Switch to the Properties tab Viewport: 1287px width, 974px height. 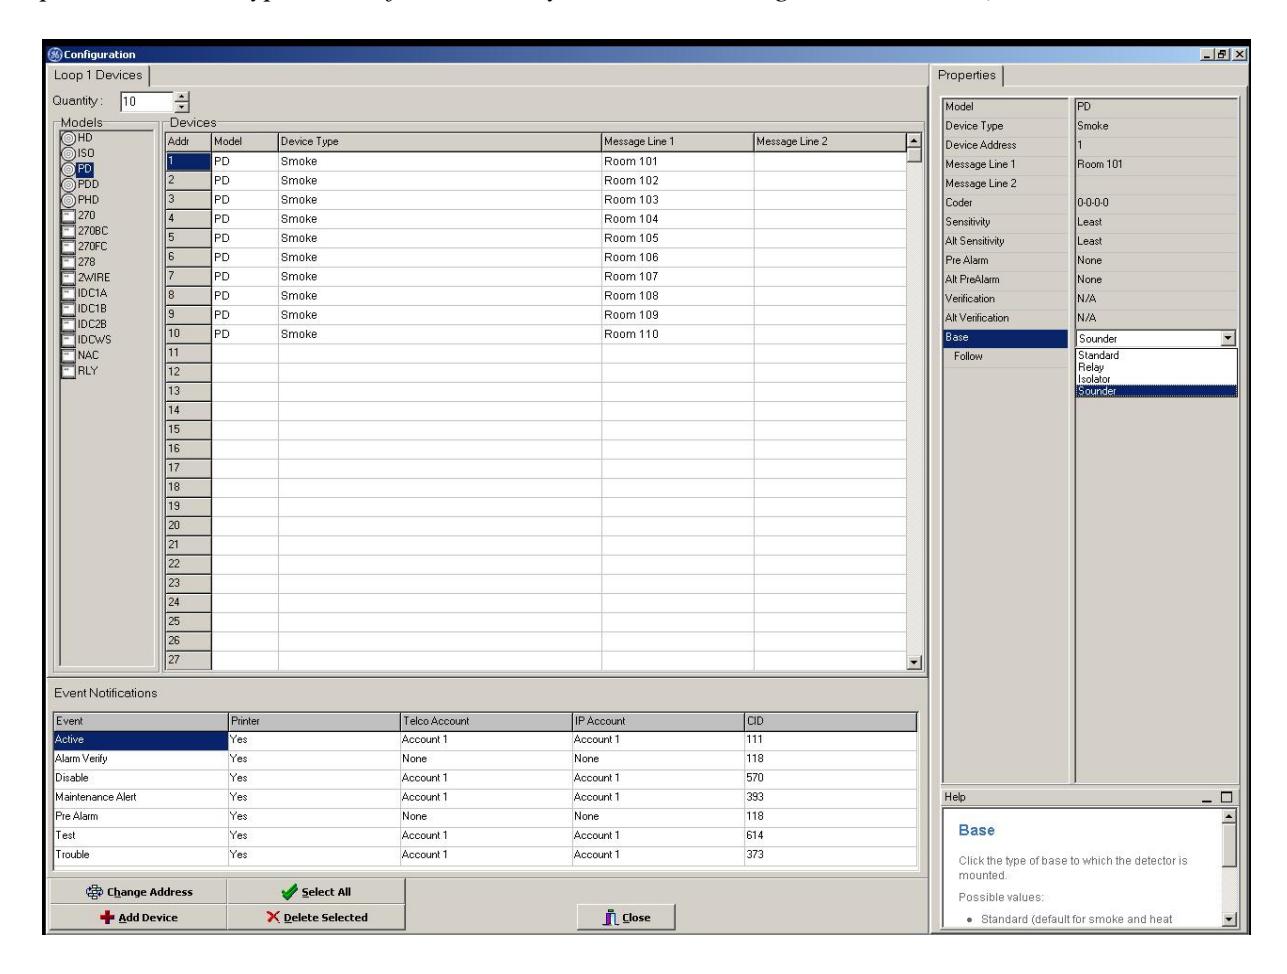(x=967, y=75)
